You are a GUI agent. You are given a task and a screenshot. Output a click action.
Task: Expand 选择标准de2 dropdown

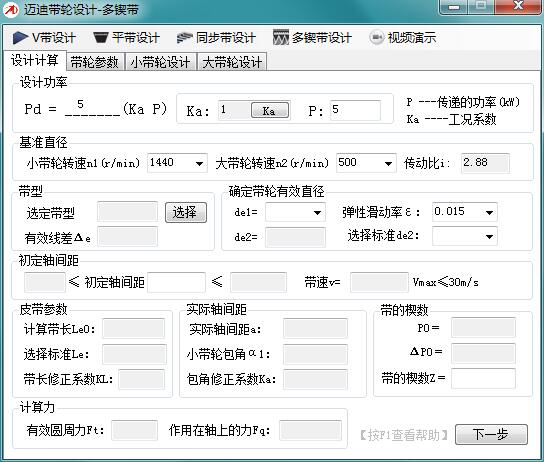(489, 237)
